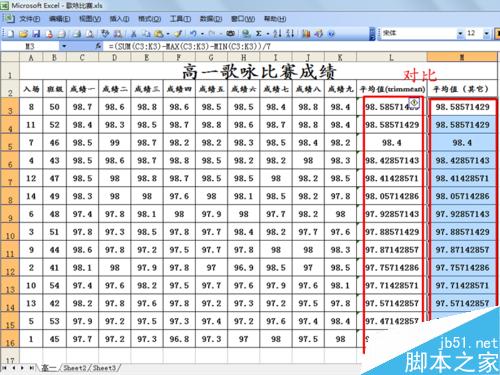The image size is (500, 375).
Task: Open the 窗口(W) menu
Action: point(243,19)
